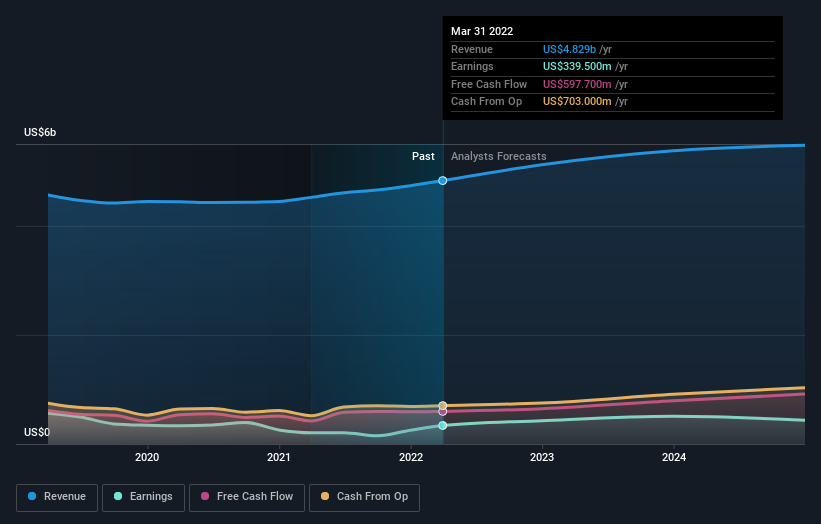The height and width of the screenshot is (524, 821).
Task: Click the blue Revenue legend dot
Action: click(x=32, y=496)
